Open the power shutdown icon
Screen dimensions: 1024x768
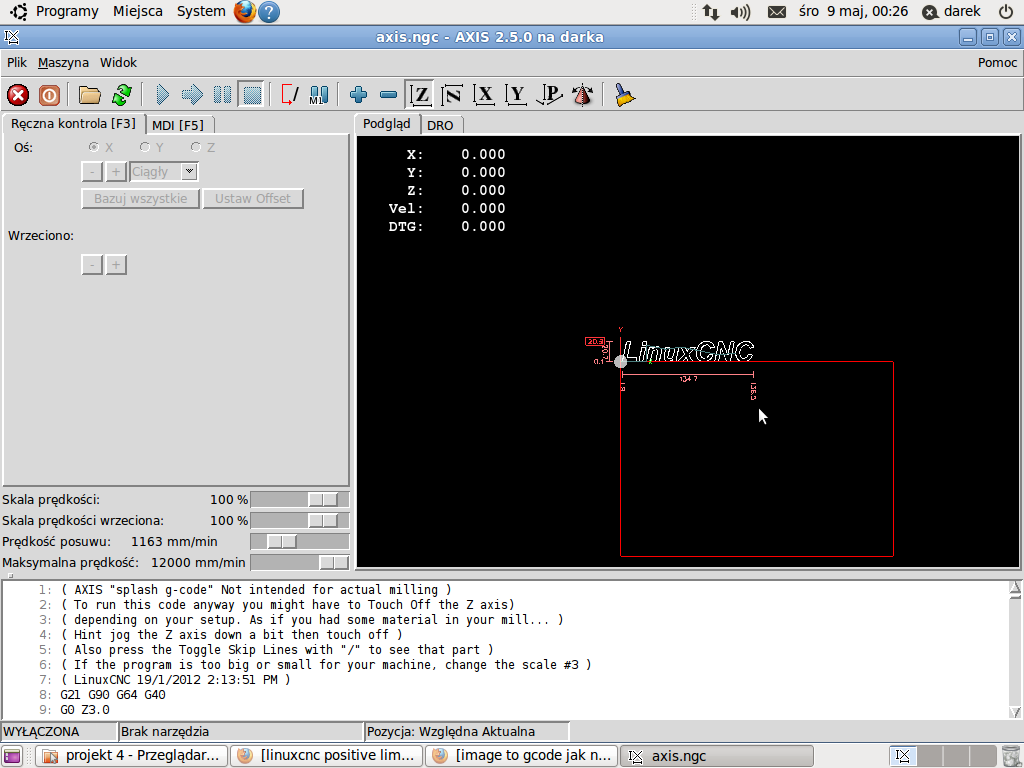coord(1006,11)
